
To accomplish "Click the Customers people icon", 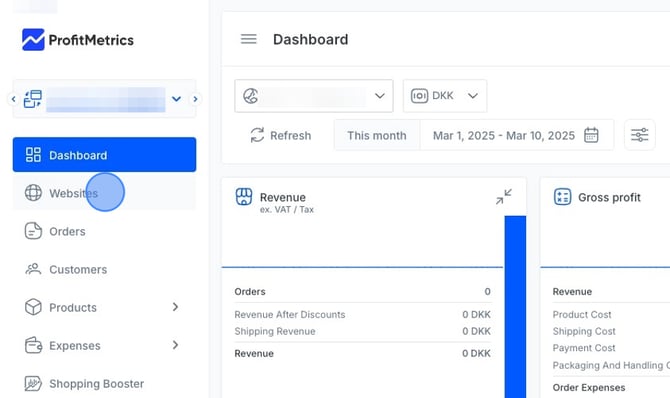I will (x=33, y=269).
